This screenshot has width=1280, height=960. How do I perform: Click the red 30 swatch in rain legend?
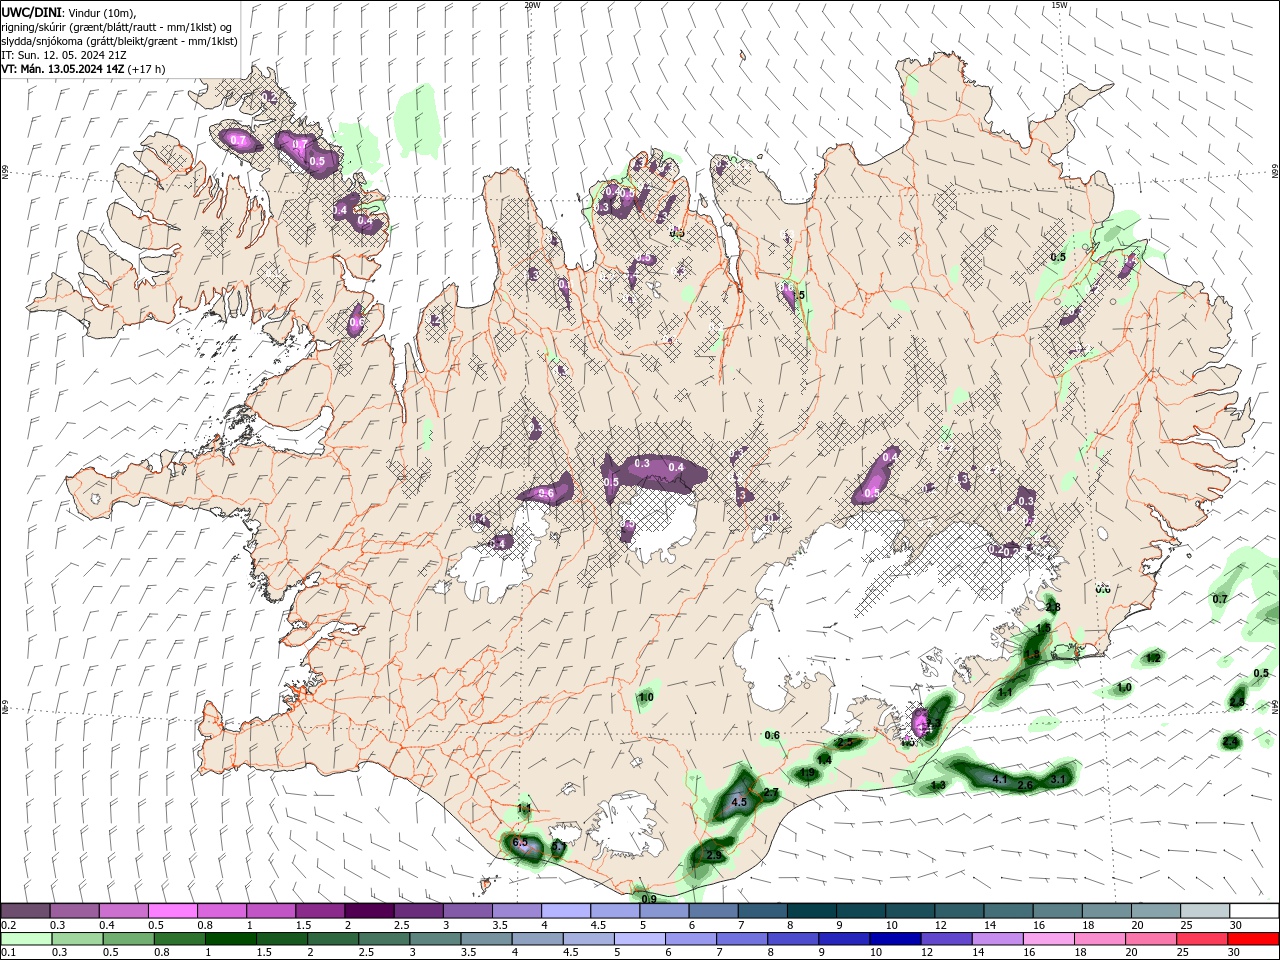pyautogui.click(x=1253, y=939)
